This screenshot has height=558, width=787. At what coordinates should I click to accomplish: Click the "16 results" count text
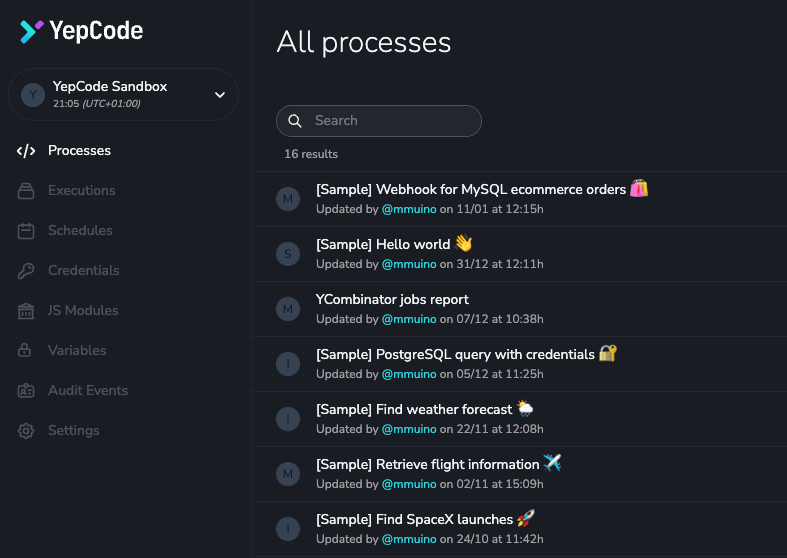tap(311, 154)
